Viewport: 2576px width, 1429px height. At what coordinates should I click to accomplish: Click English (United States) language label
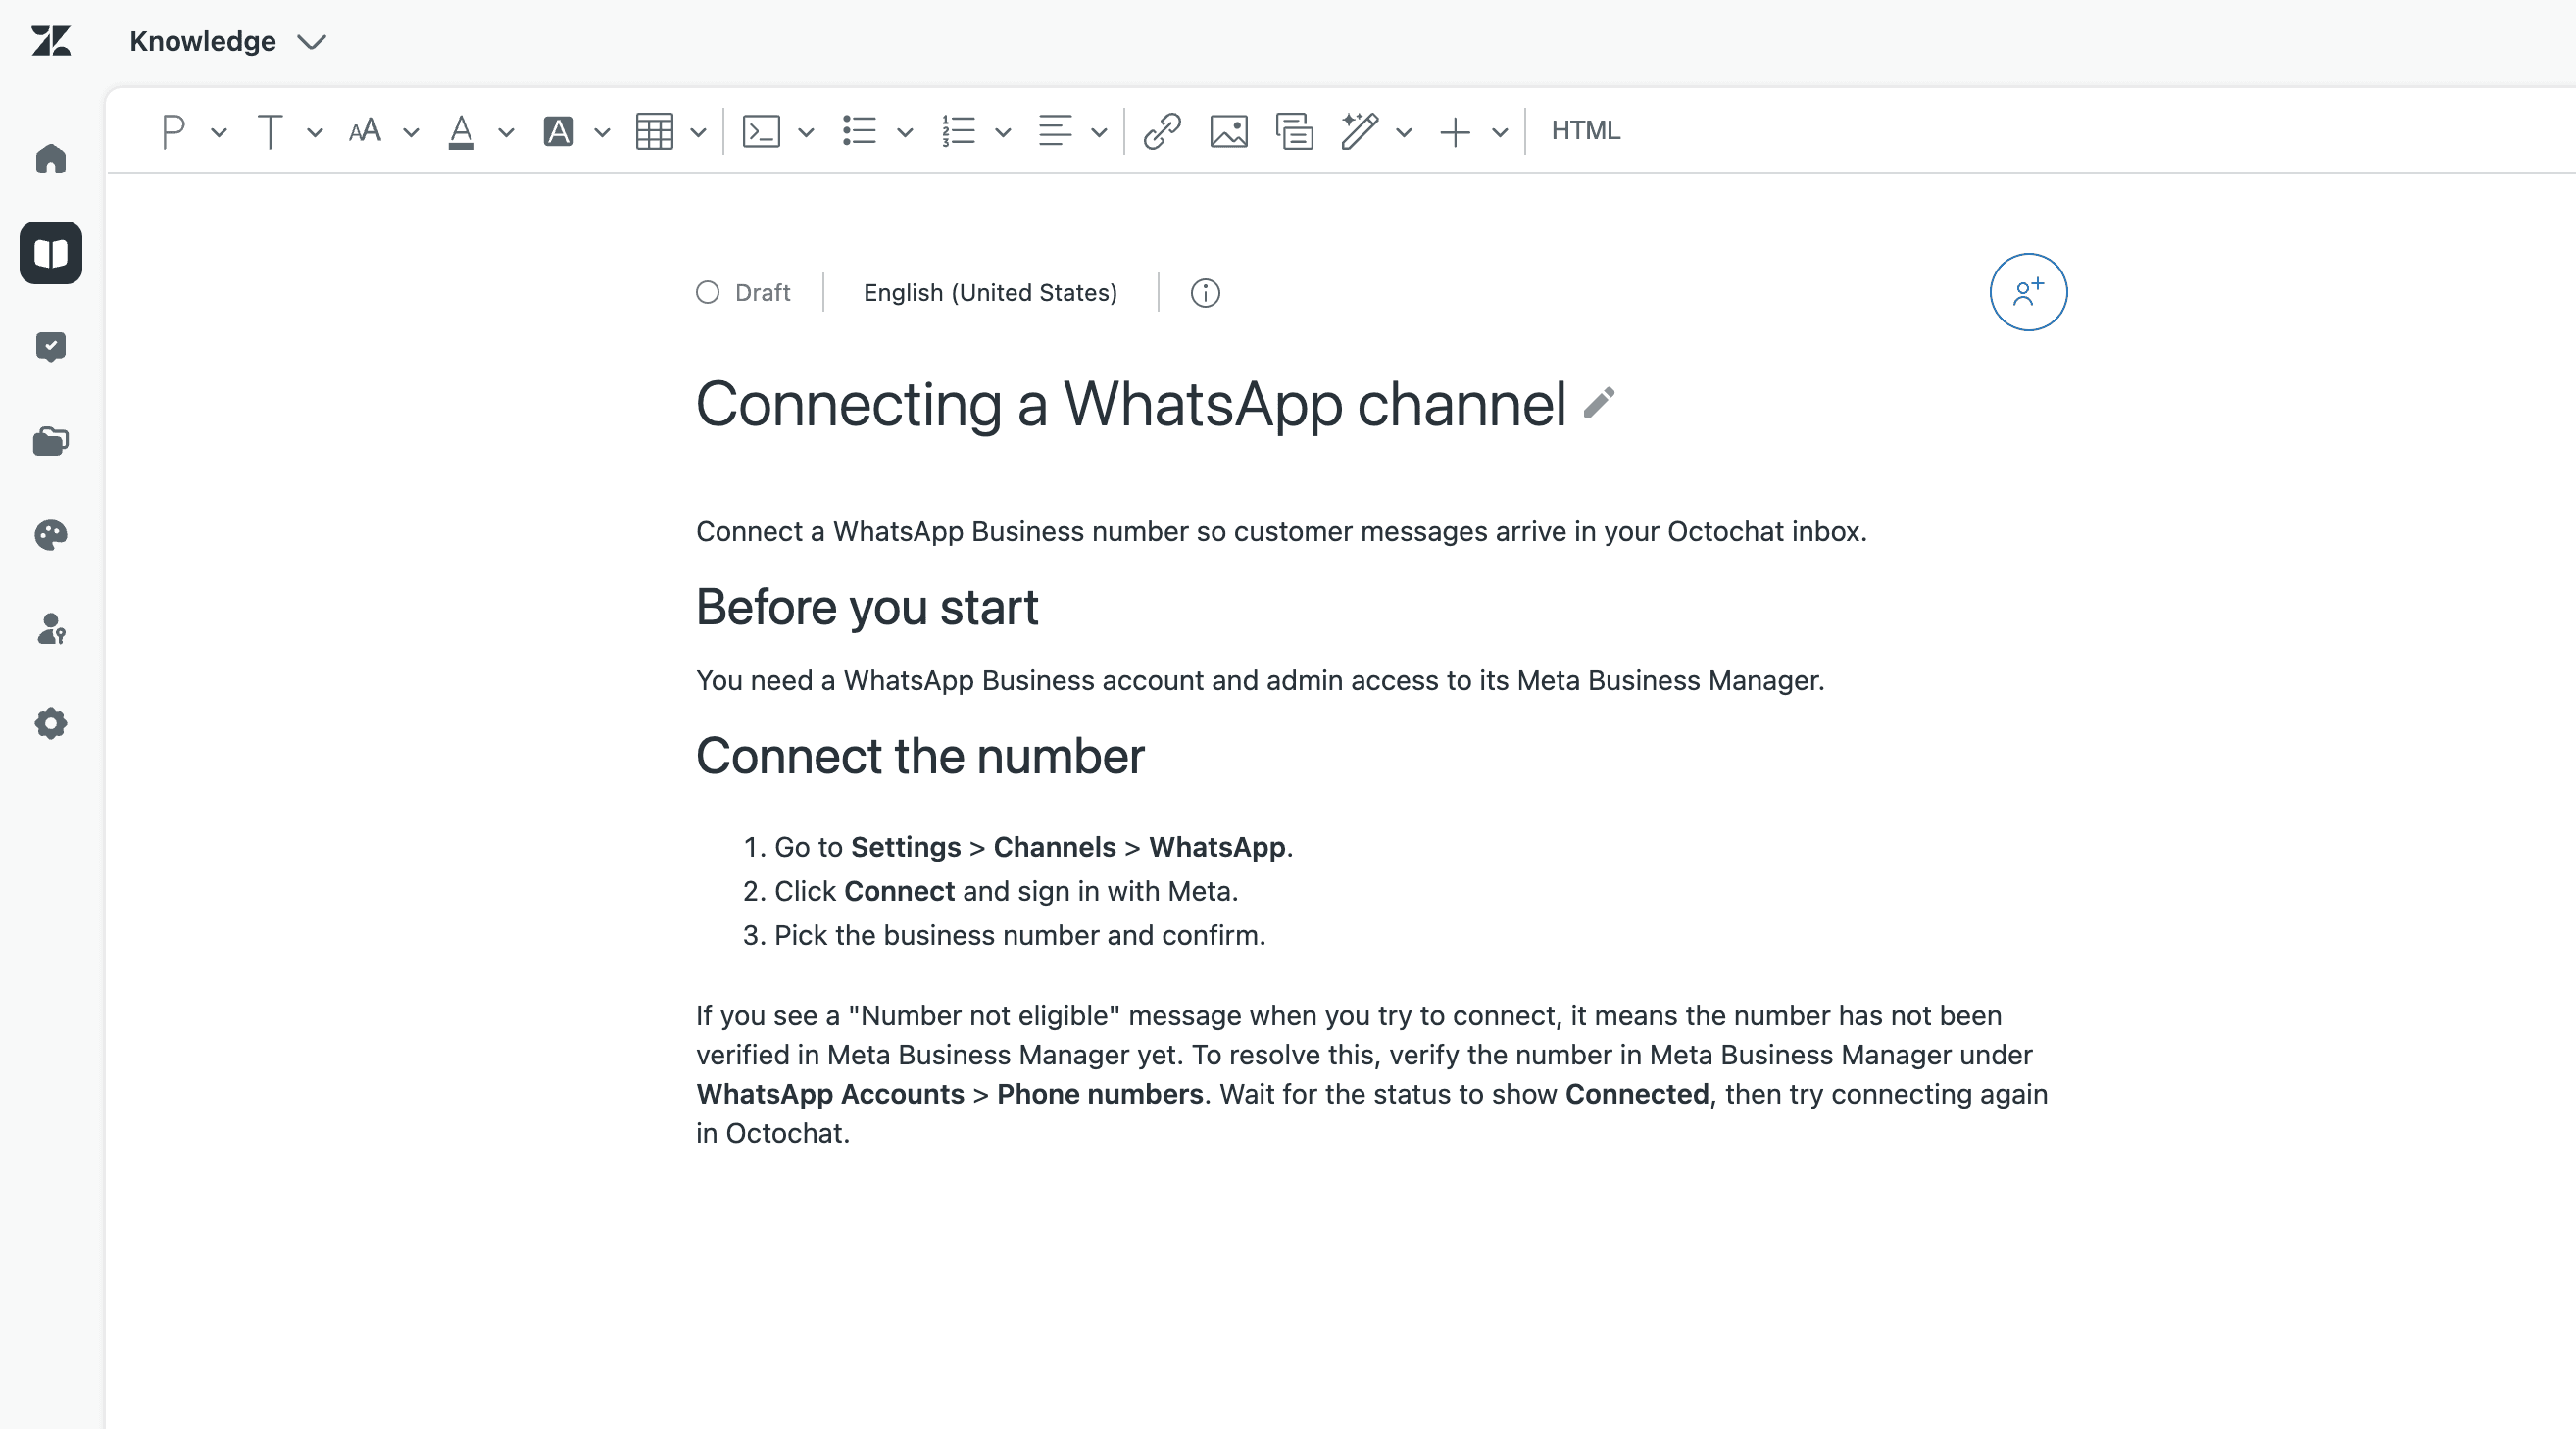(x=990, y=293)
